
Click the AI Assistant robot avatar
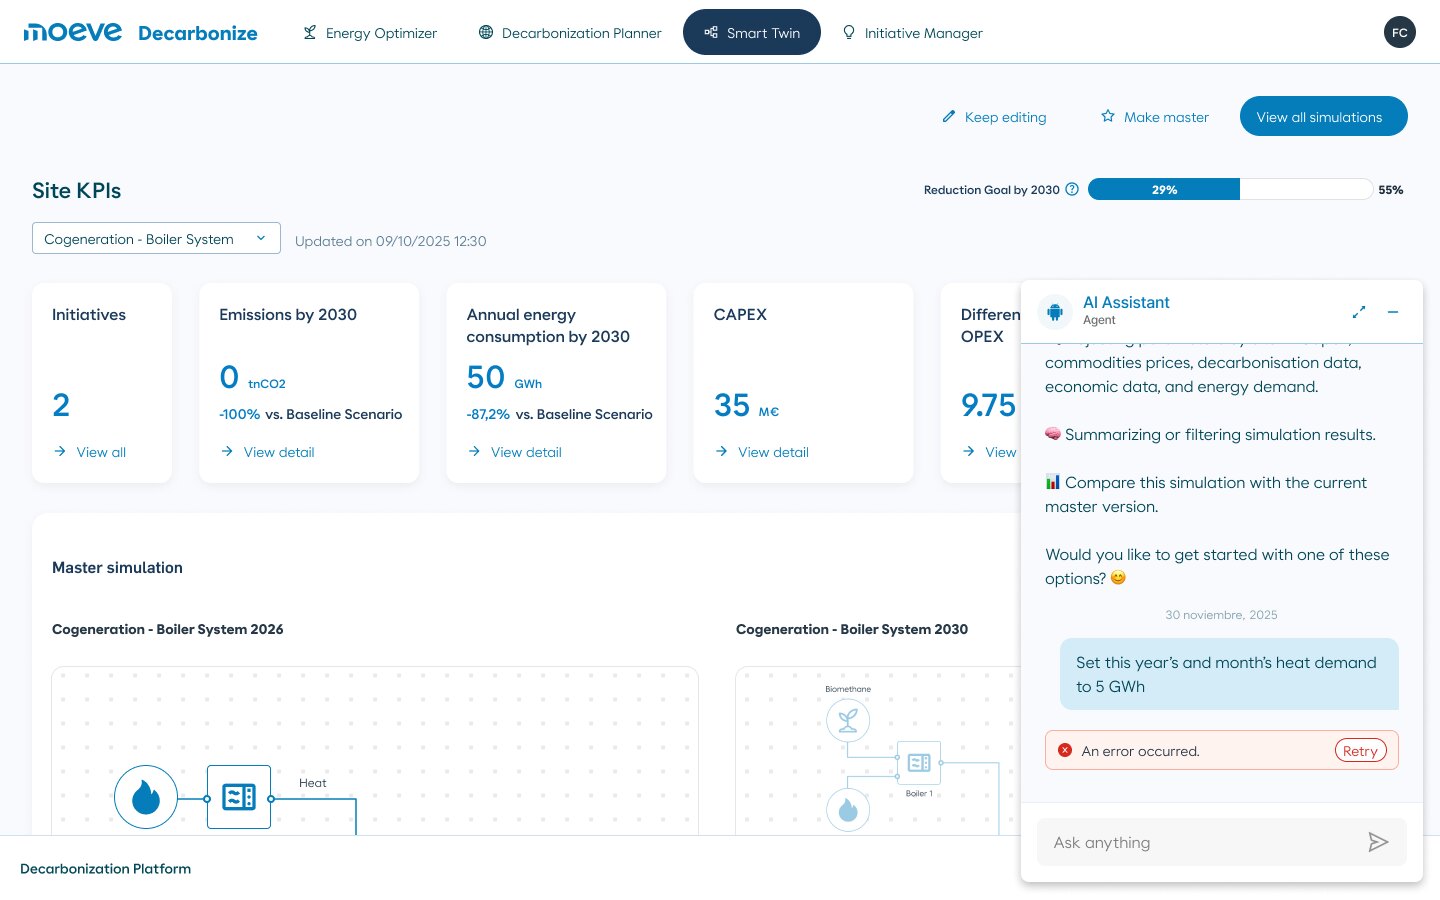(x=1055, y=312)
